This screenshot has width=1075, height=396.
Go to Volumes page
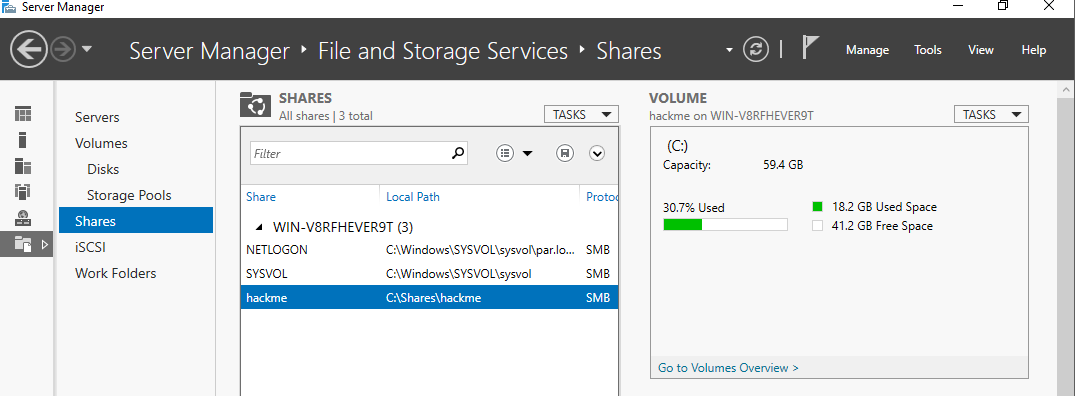pyautogui.click(x=101, y=143)
